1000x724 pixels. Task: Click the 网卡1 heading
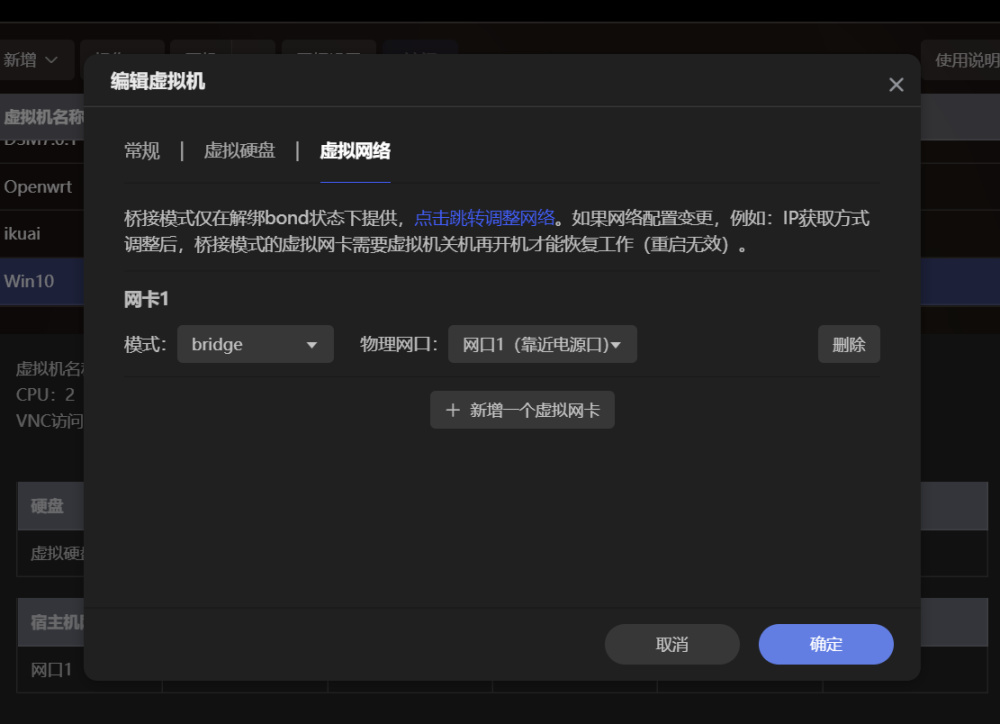point(146,299)
